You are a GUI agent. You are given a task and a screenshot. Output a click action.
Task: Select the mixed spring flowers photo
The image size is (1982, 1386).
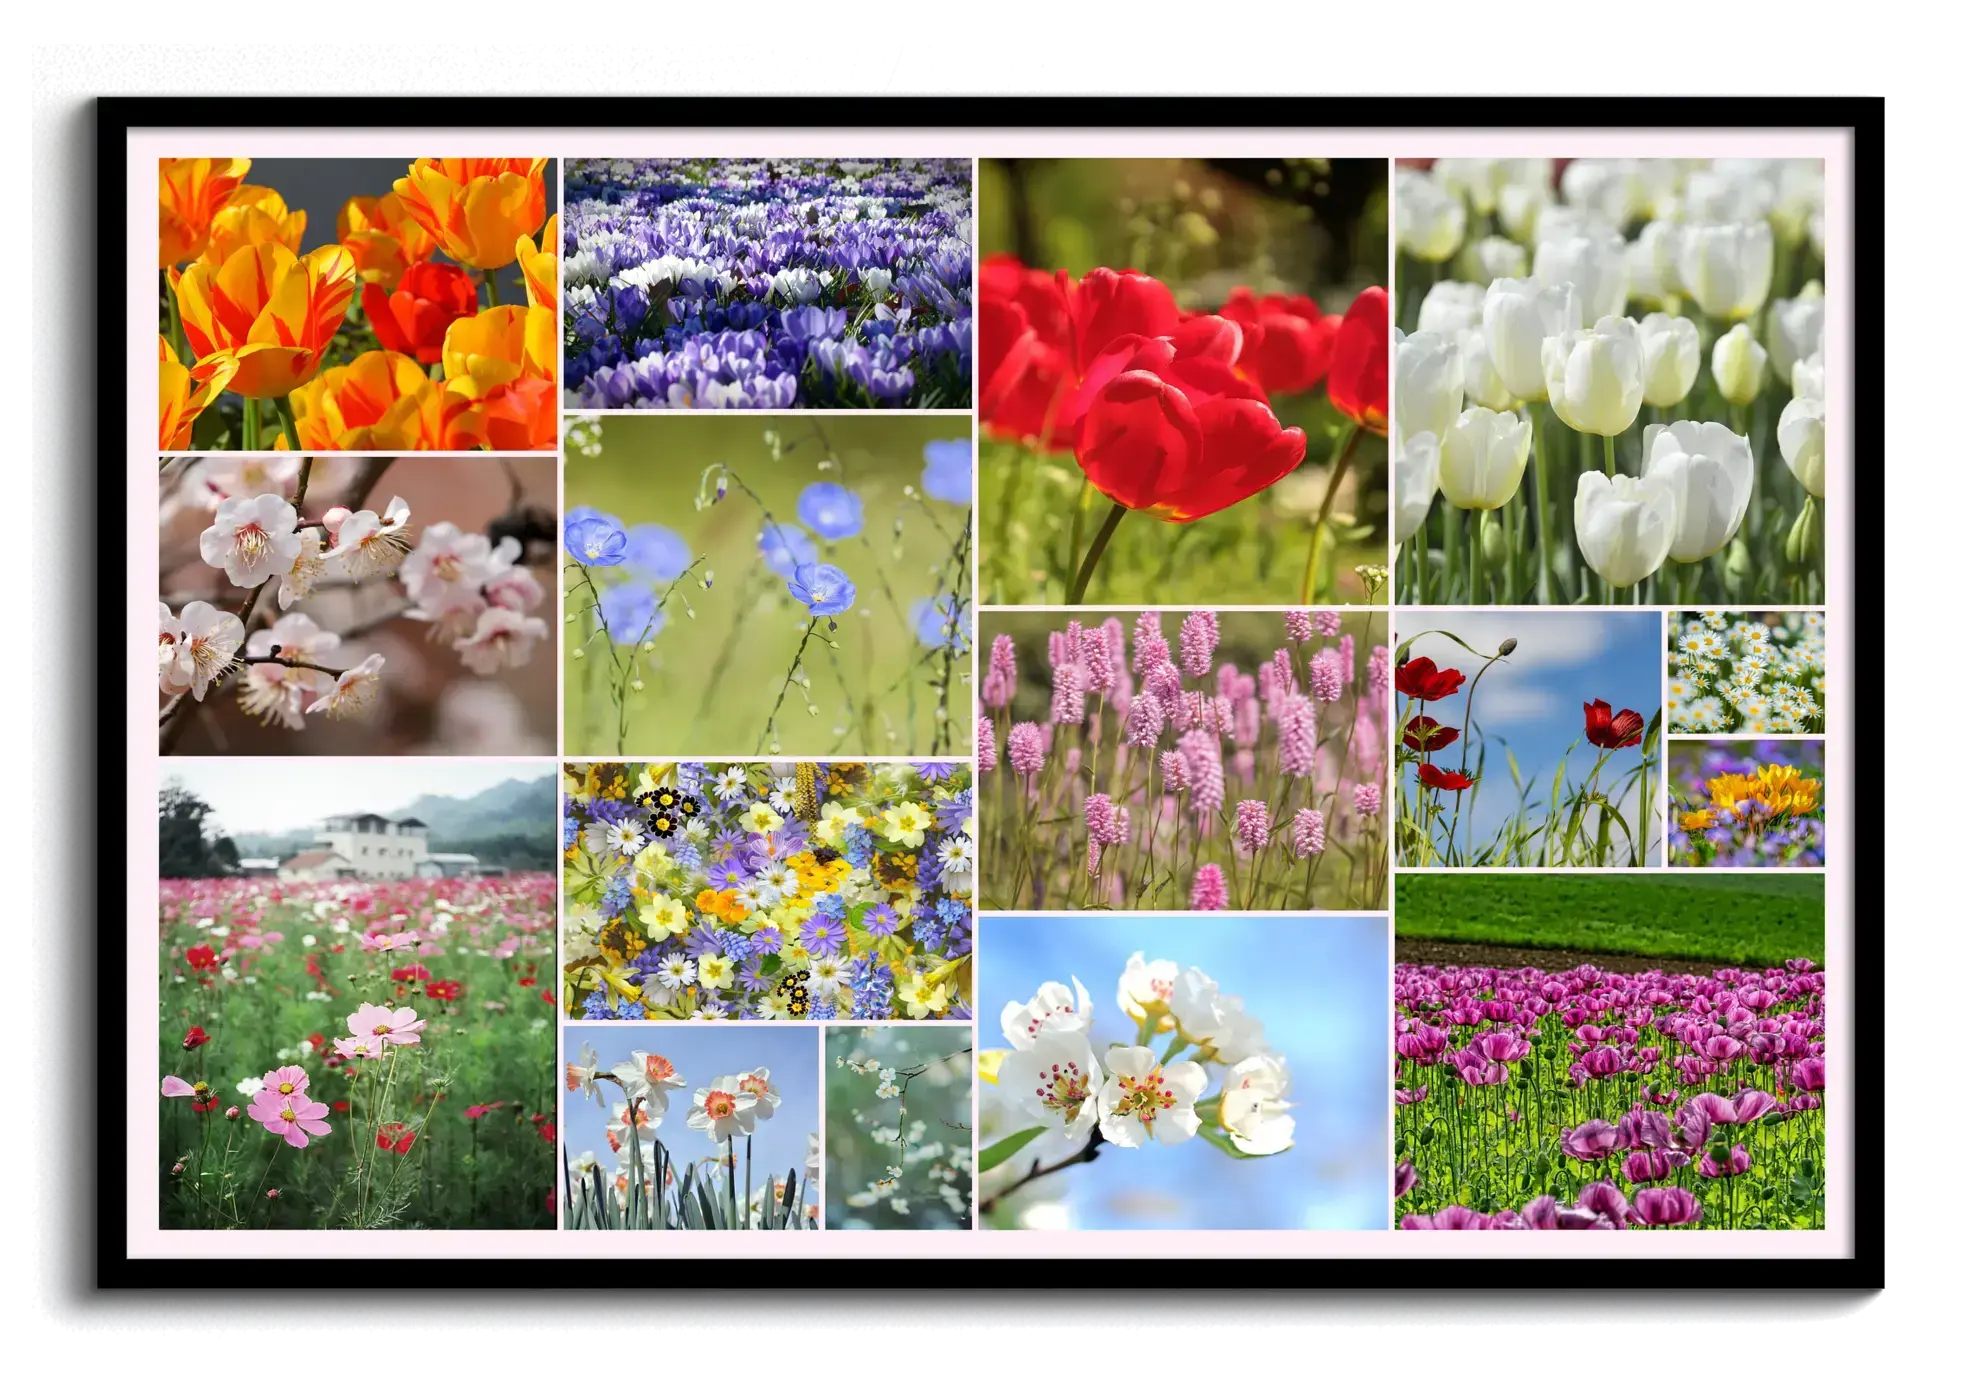767,890
